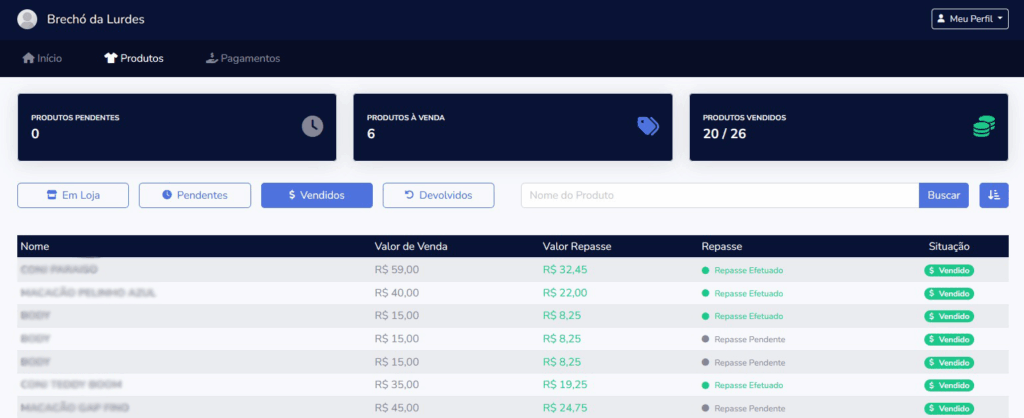The image size is (1024, 418).
Task: Click the hand icon in the Pagamentos menu
Action: pyautogui.click(x=211, y=58)
